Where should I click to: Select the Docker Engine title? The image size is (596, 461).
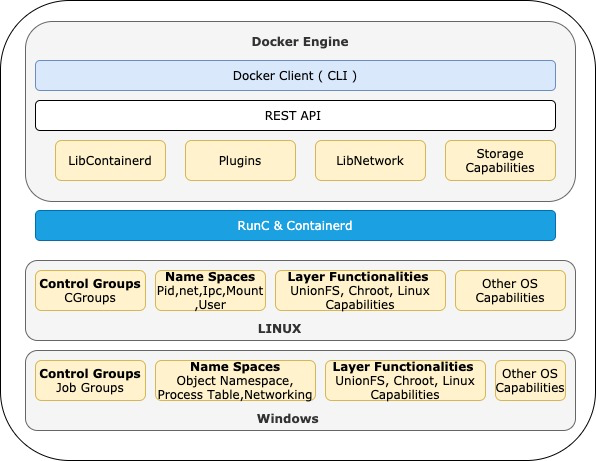(300, 41)
